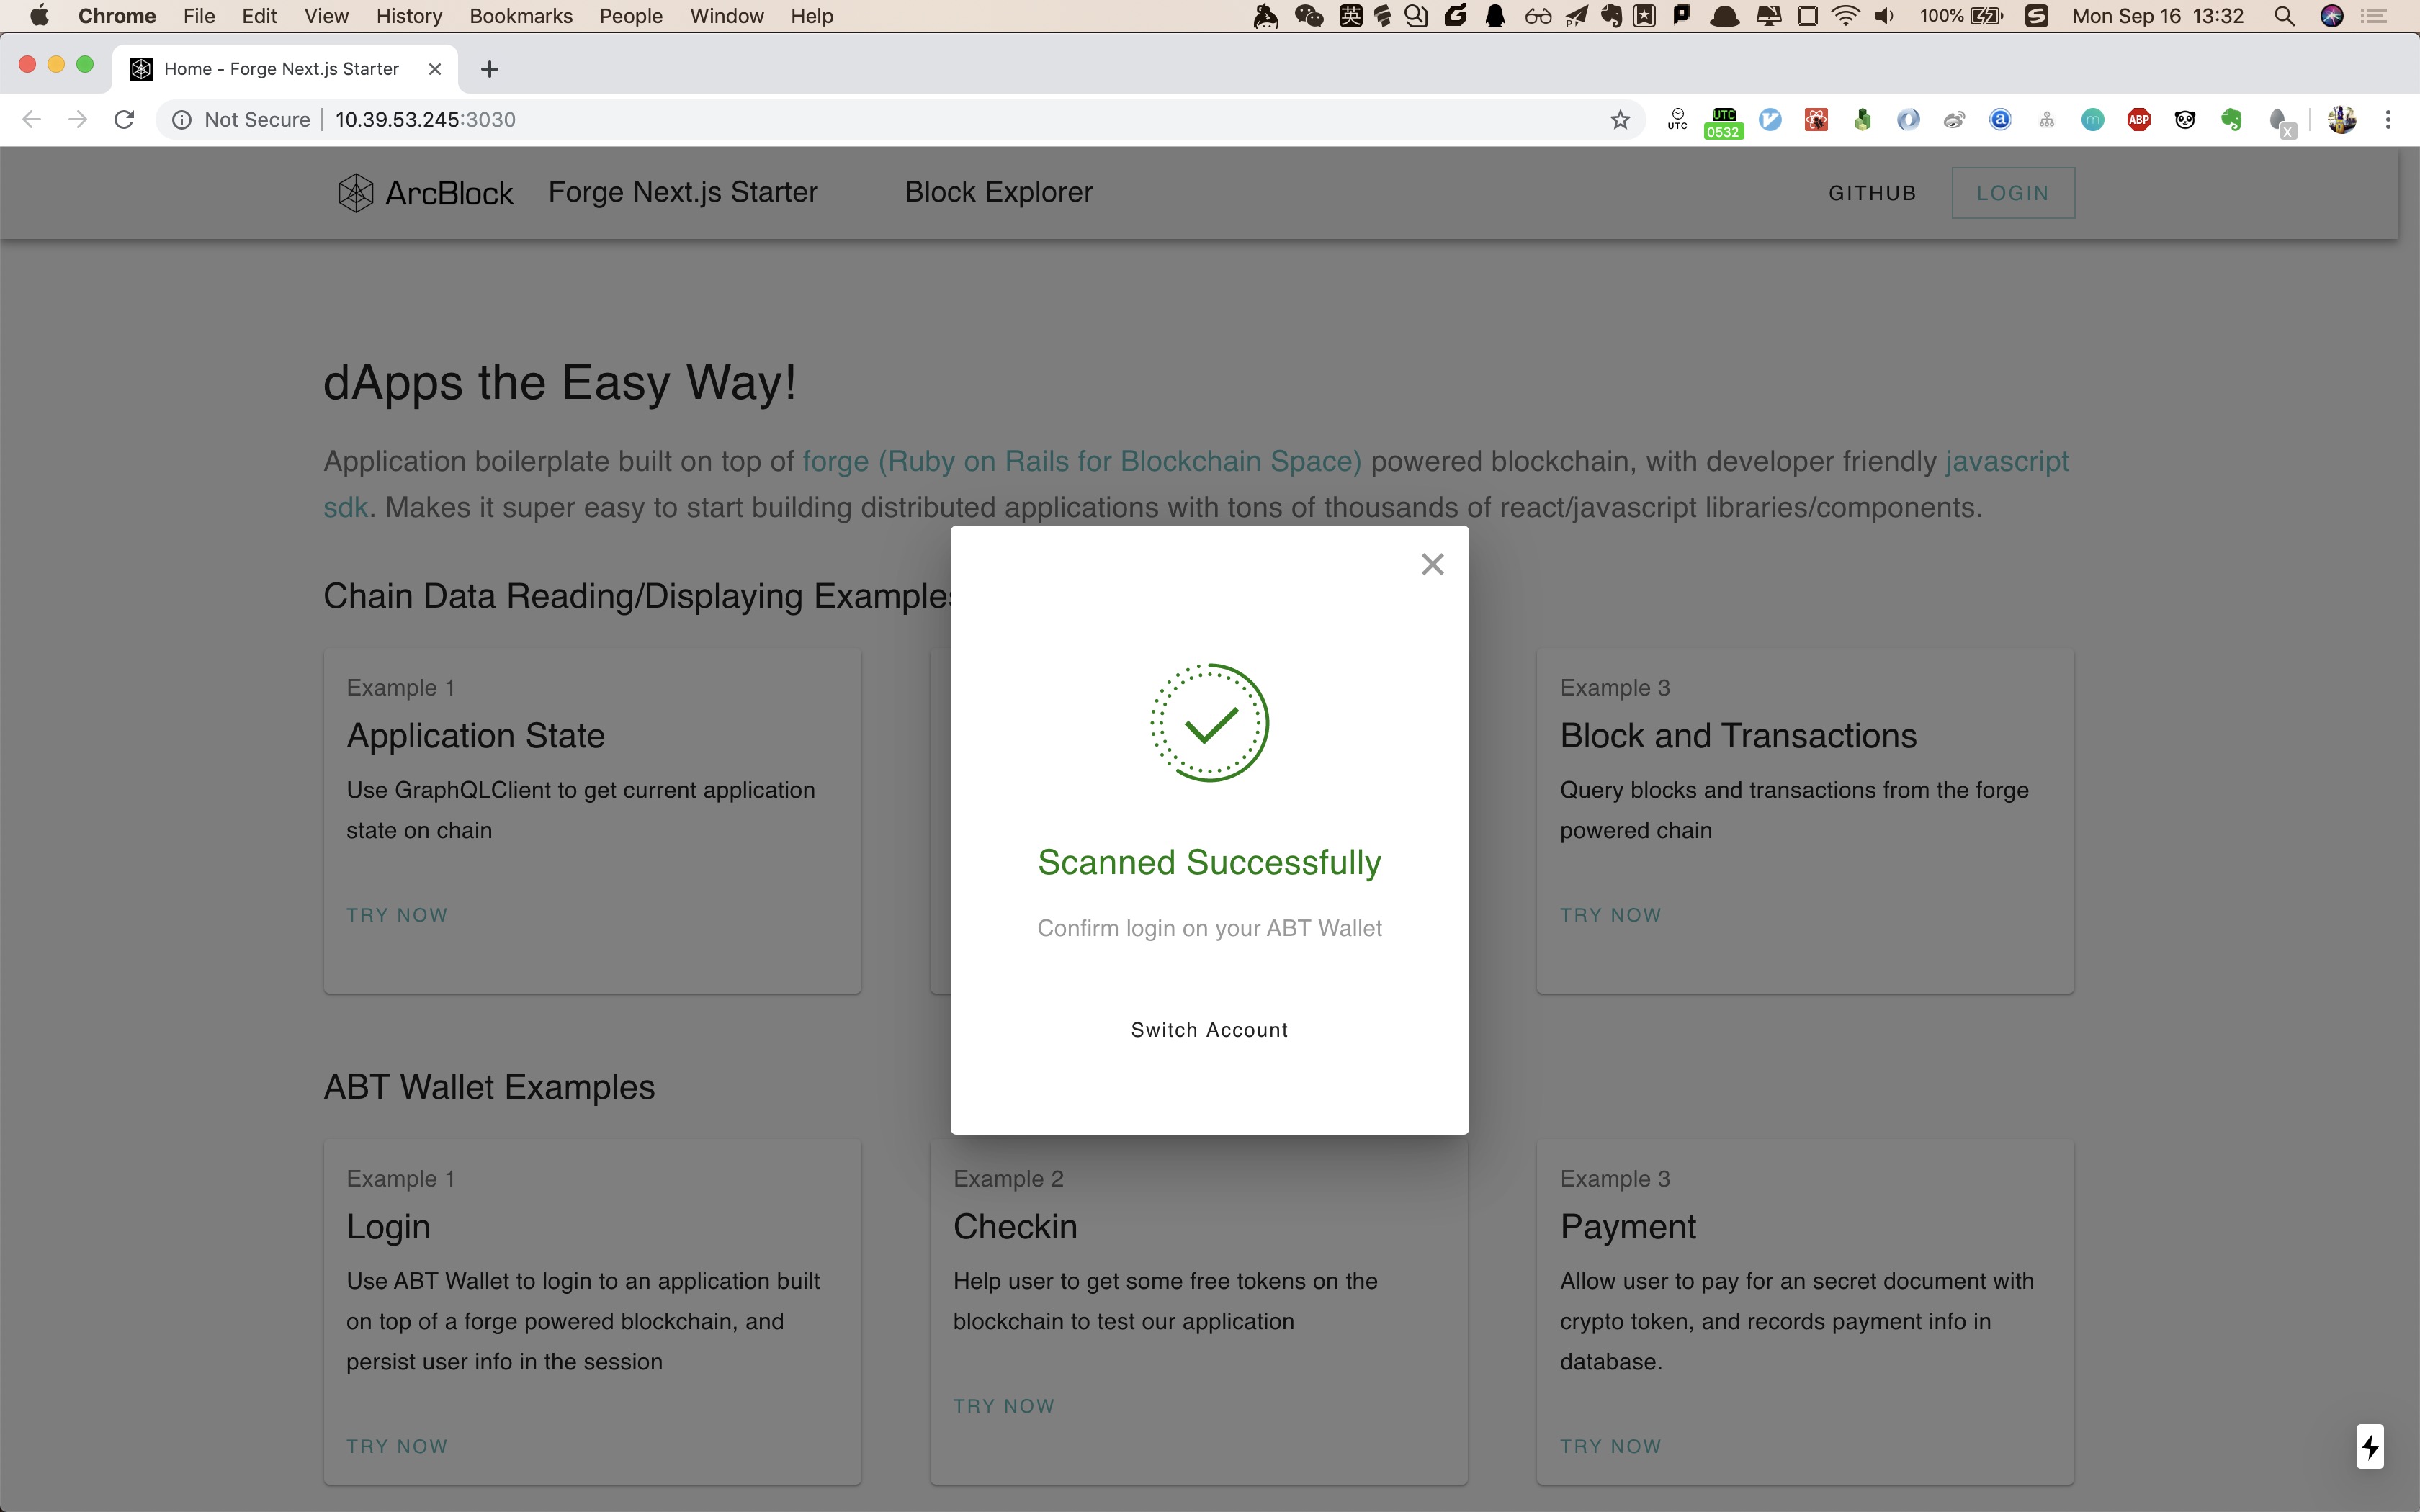Click the browser back arrow
2420x1512 pixels.
pyautogui.click(x=31, y=120)
